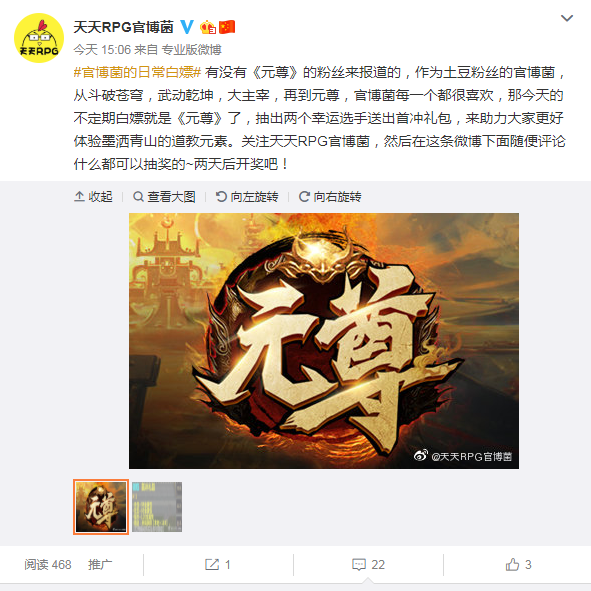Click the 天天RPG yellow chicken avatar
Image resolution: width=591 pixels, height=591 pixels.
pyautogui.click(x=39, y=38)
